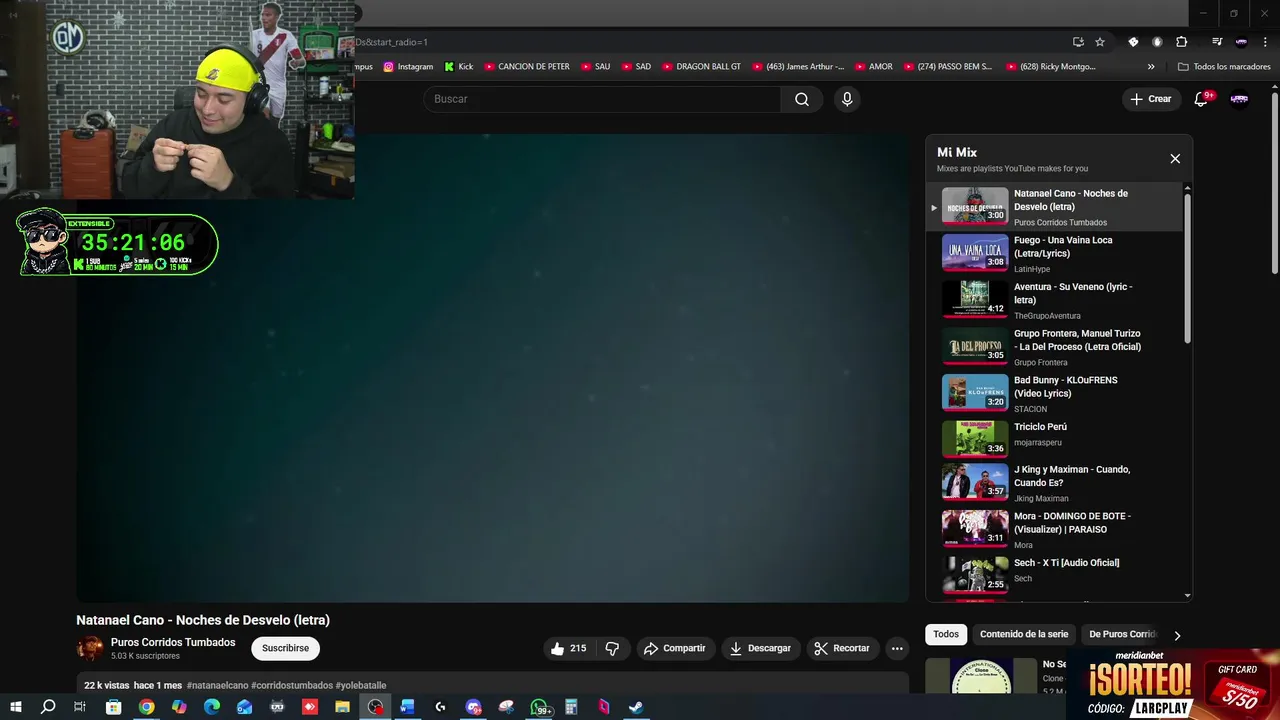Open WhatsApp from the taskbar

[x=539, y=707]
